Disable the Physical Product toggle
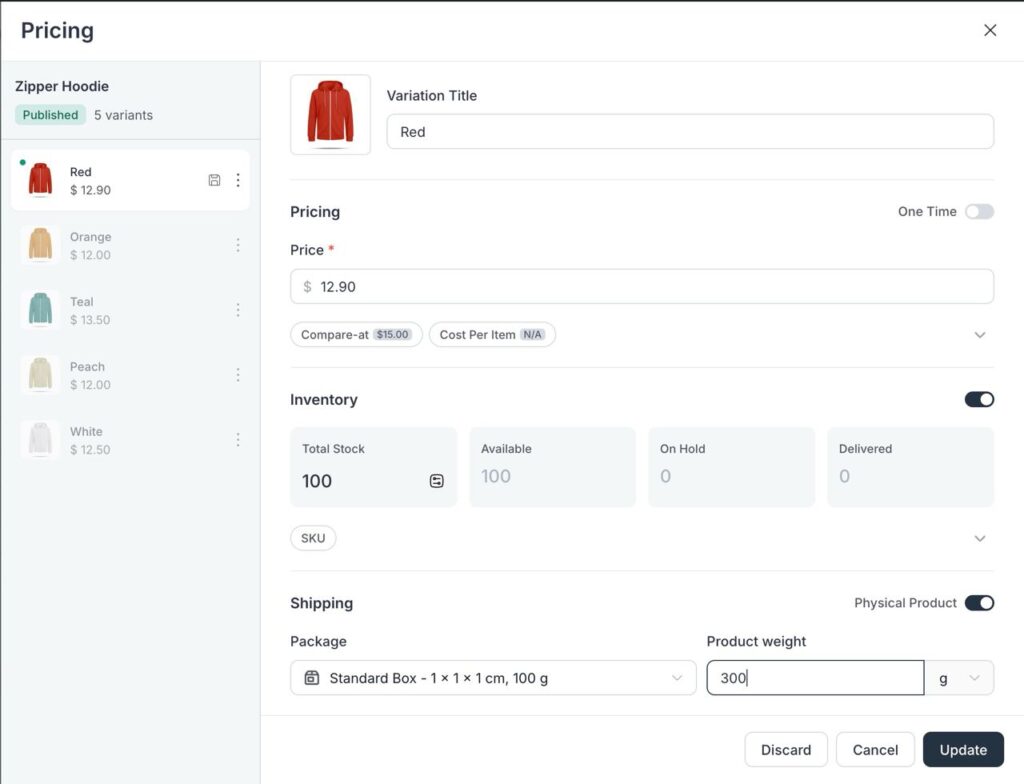 click(979, 603)
